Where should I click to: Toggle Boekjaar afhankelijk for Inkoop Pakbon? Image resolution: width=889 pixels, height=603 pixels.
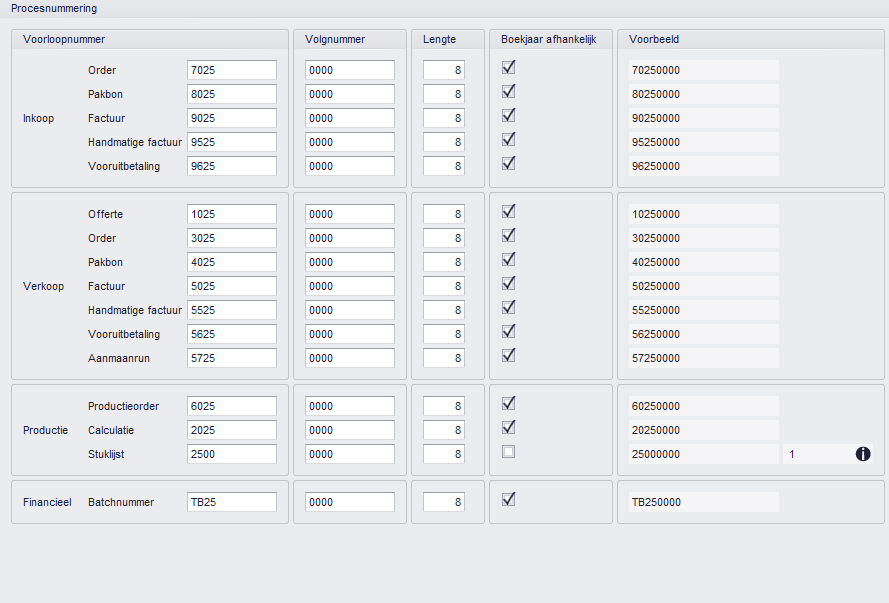tap(509, 91)
